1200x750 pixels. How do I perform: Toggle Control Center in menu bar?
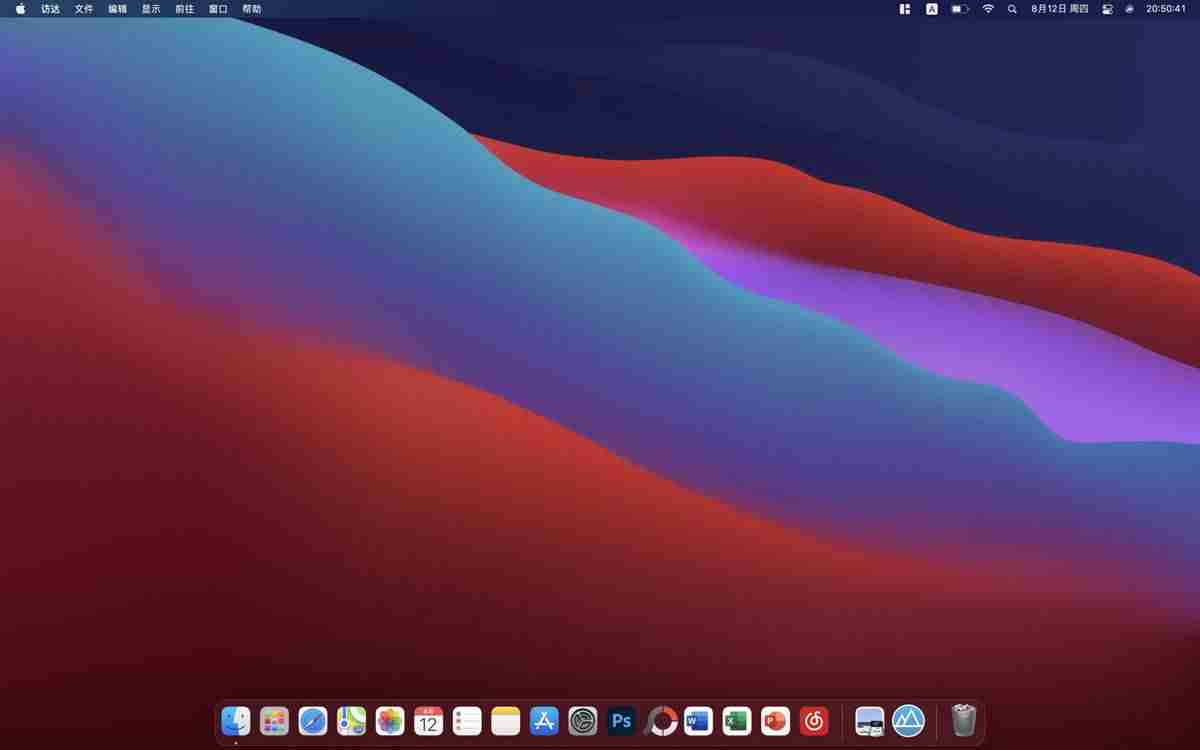(x=1107, y=9)
